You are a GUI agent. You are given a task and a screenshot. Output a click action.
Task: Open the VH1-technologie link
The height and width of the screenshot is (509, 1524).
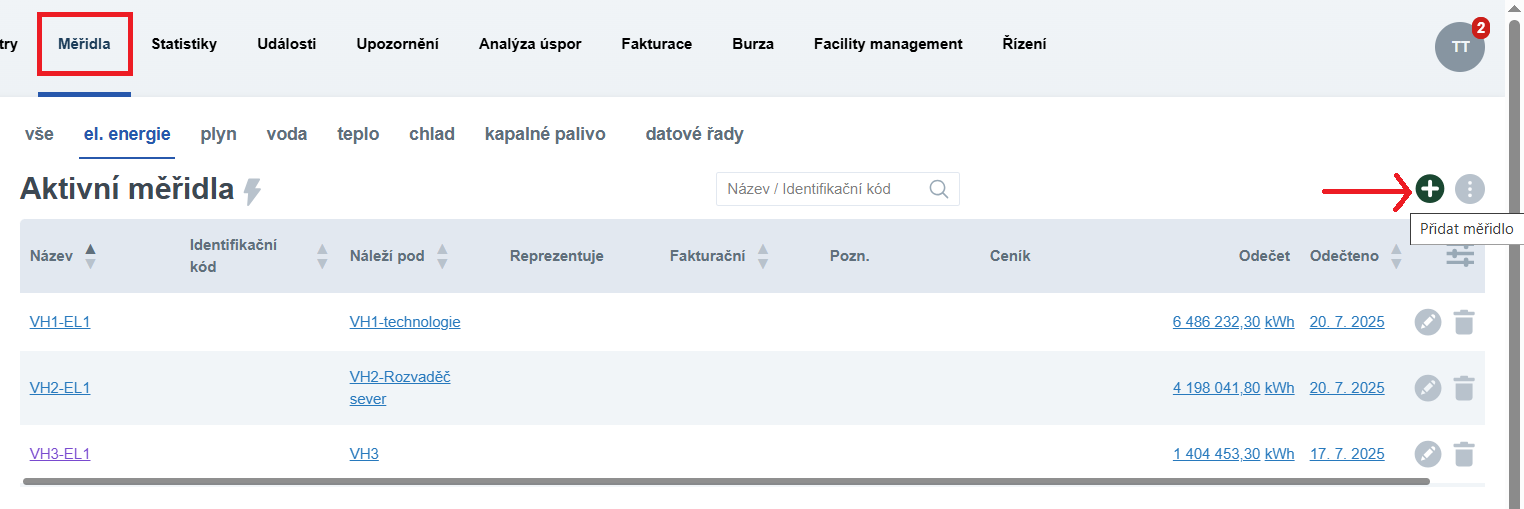(404, 322)
